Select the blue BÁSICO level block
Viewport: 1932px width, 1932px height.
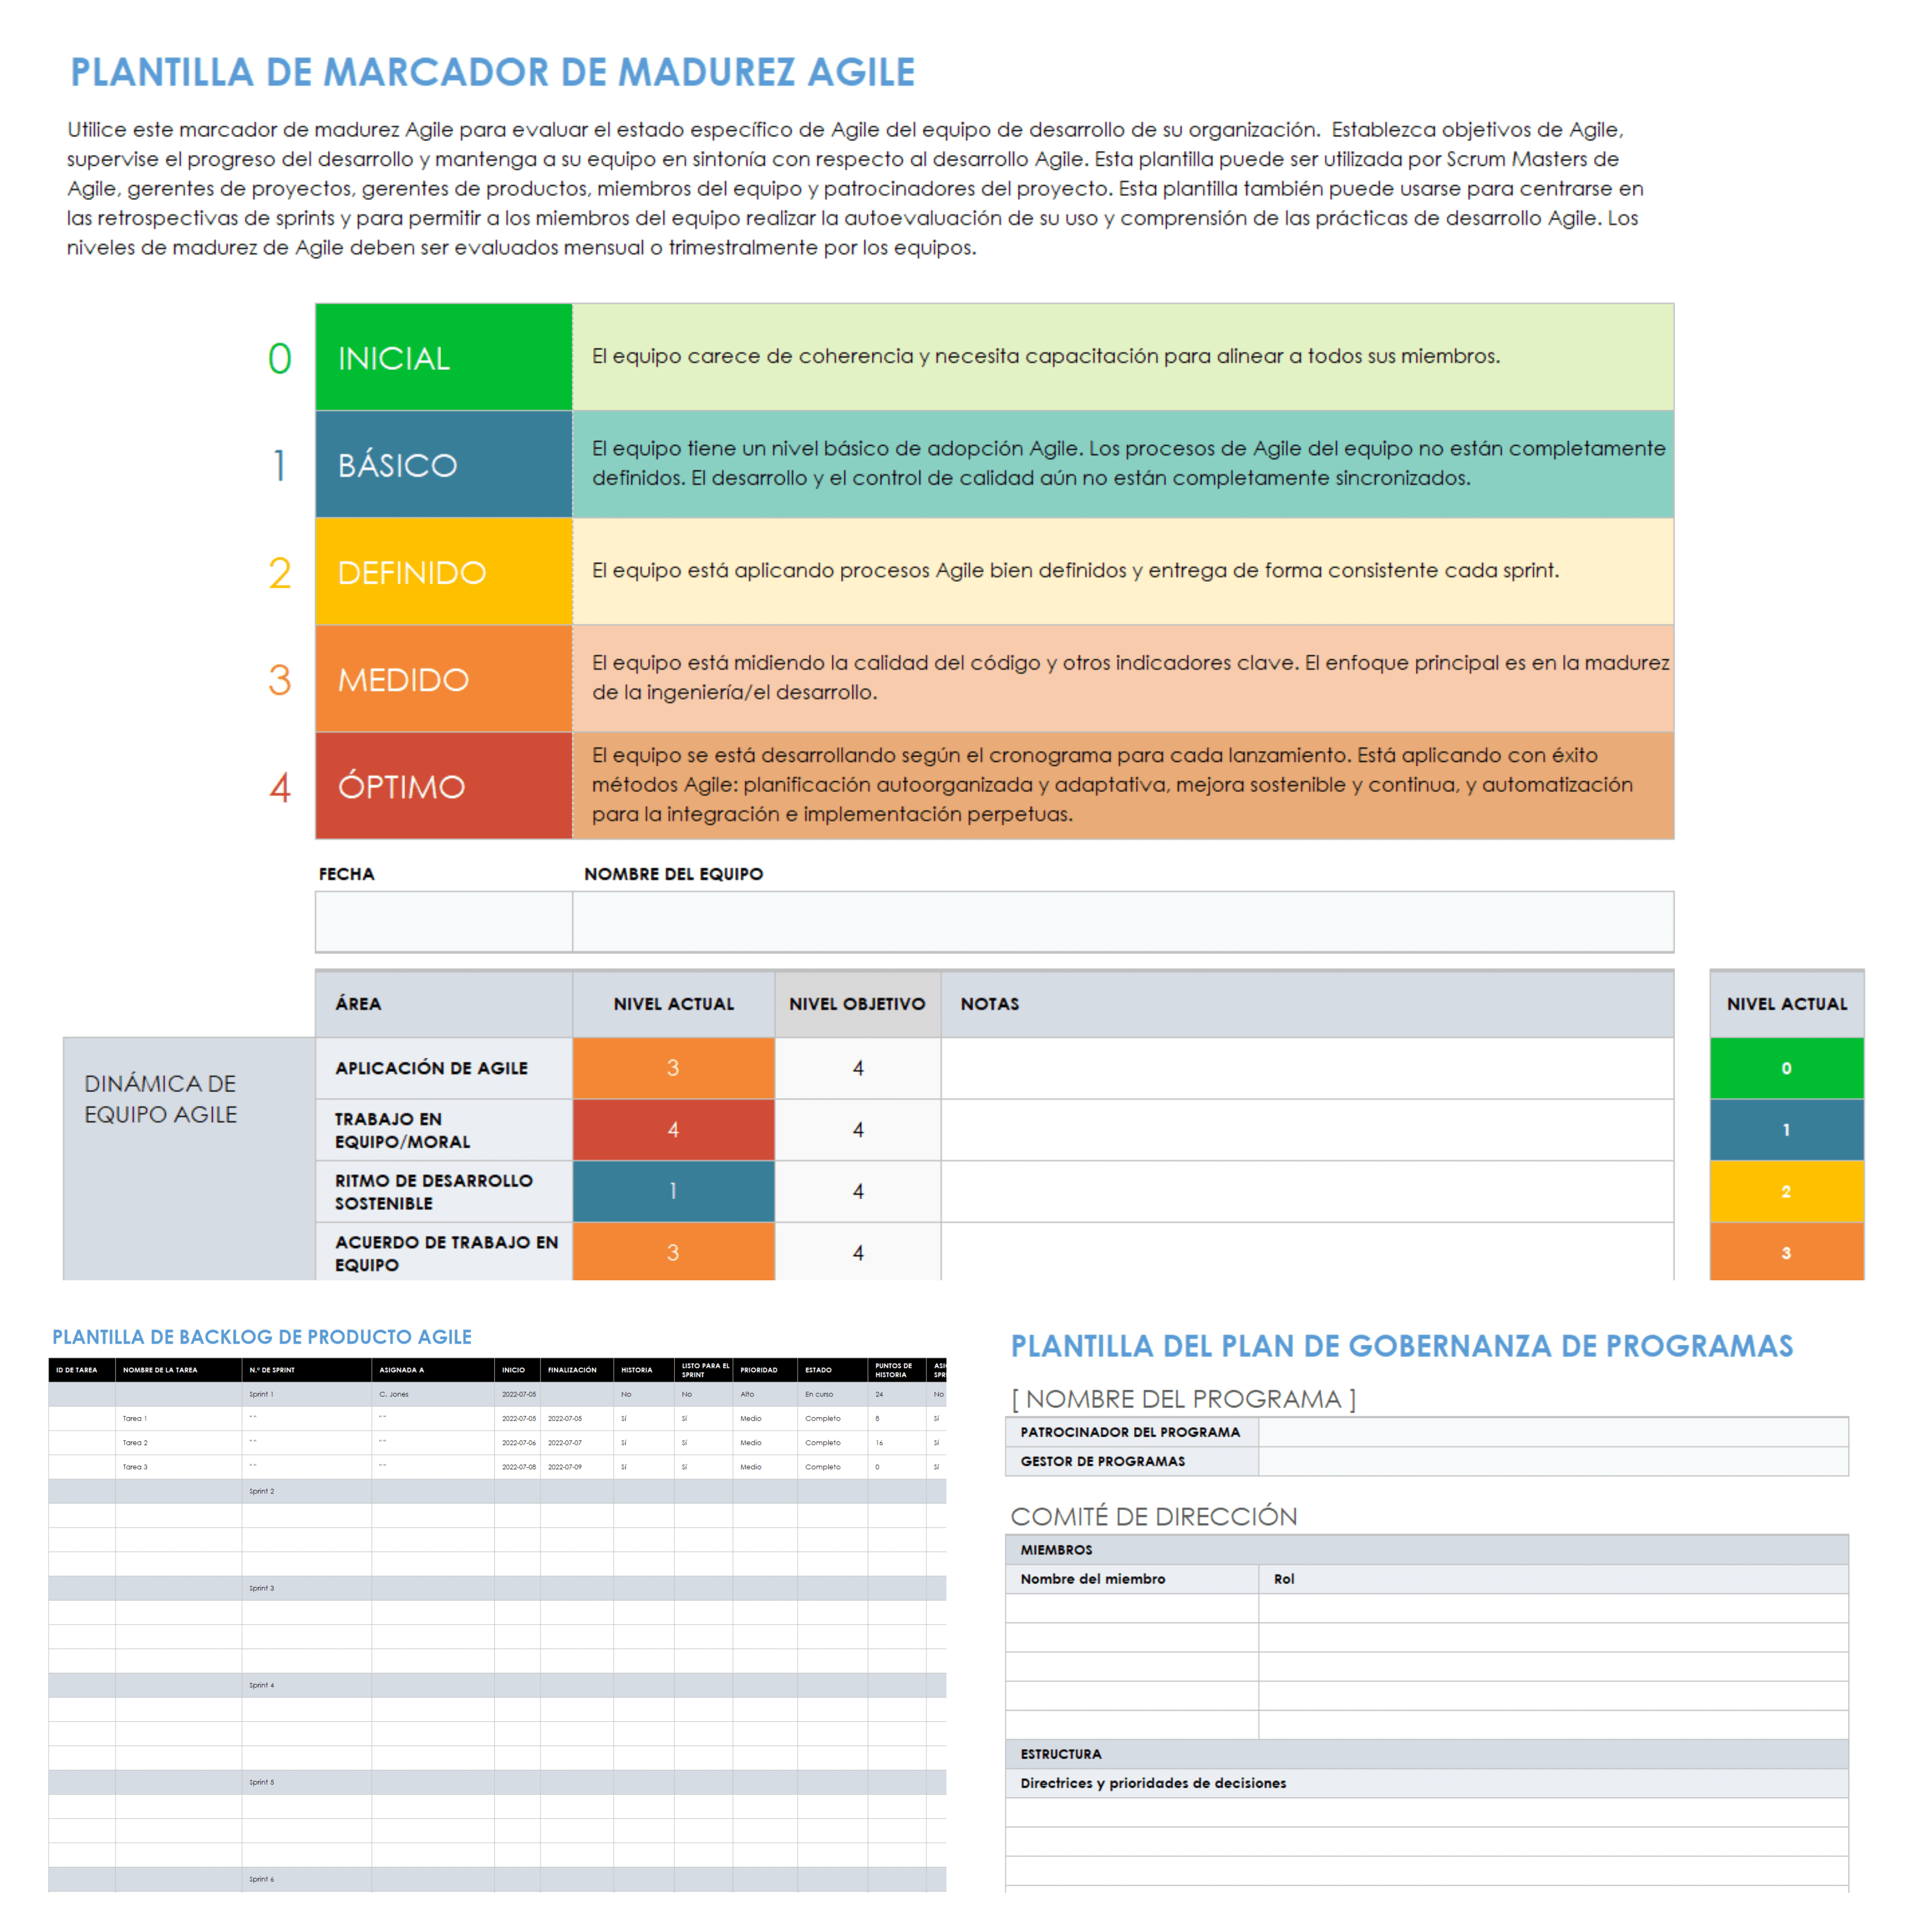click(444, 464)
